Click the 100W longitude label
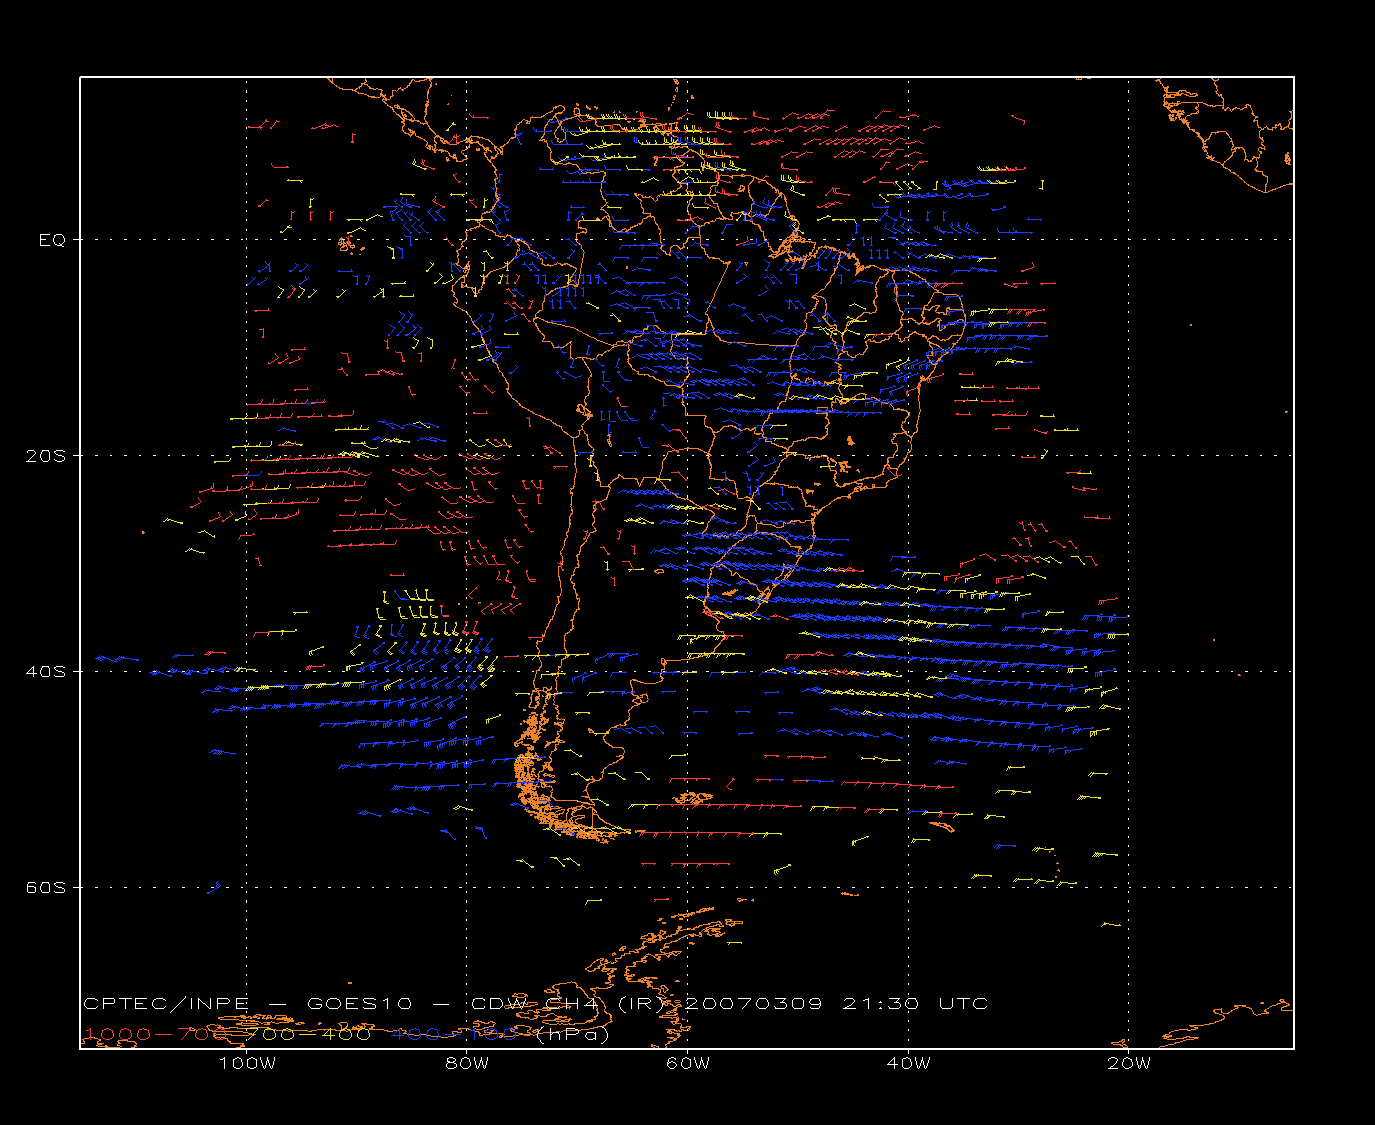The image size is (1375, 1125). tap(247, 1064)
